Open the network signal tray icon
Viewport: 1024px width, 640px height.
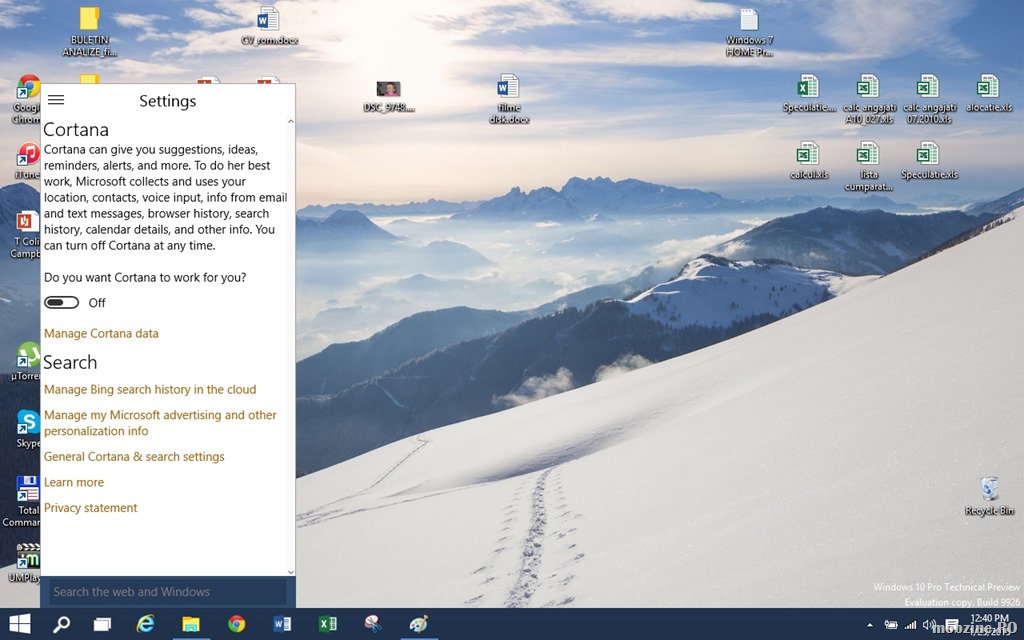click(x=910, y=625)
